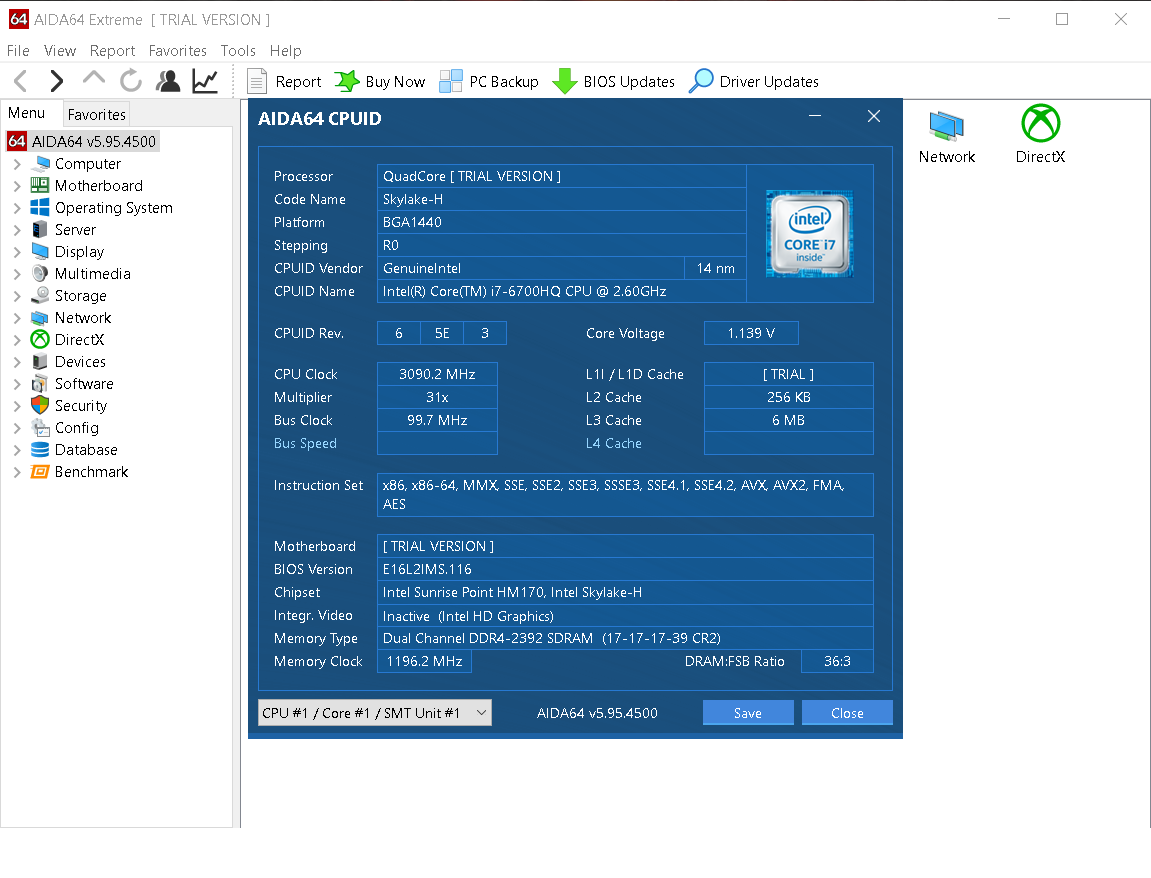The image size is (1151, 878).
Task: Select the Config tree icon
Action: [40, 428]
